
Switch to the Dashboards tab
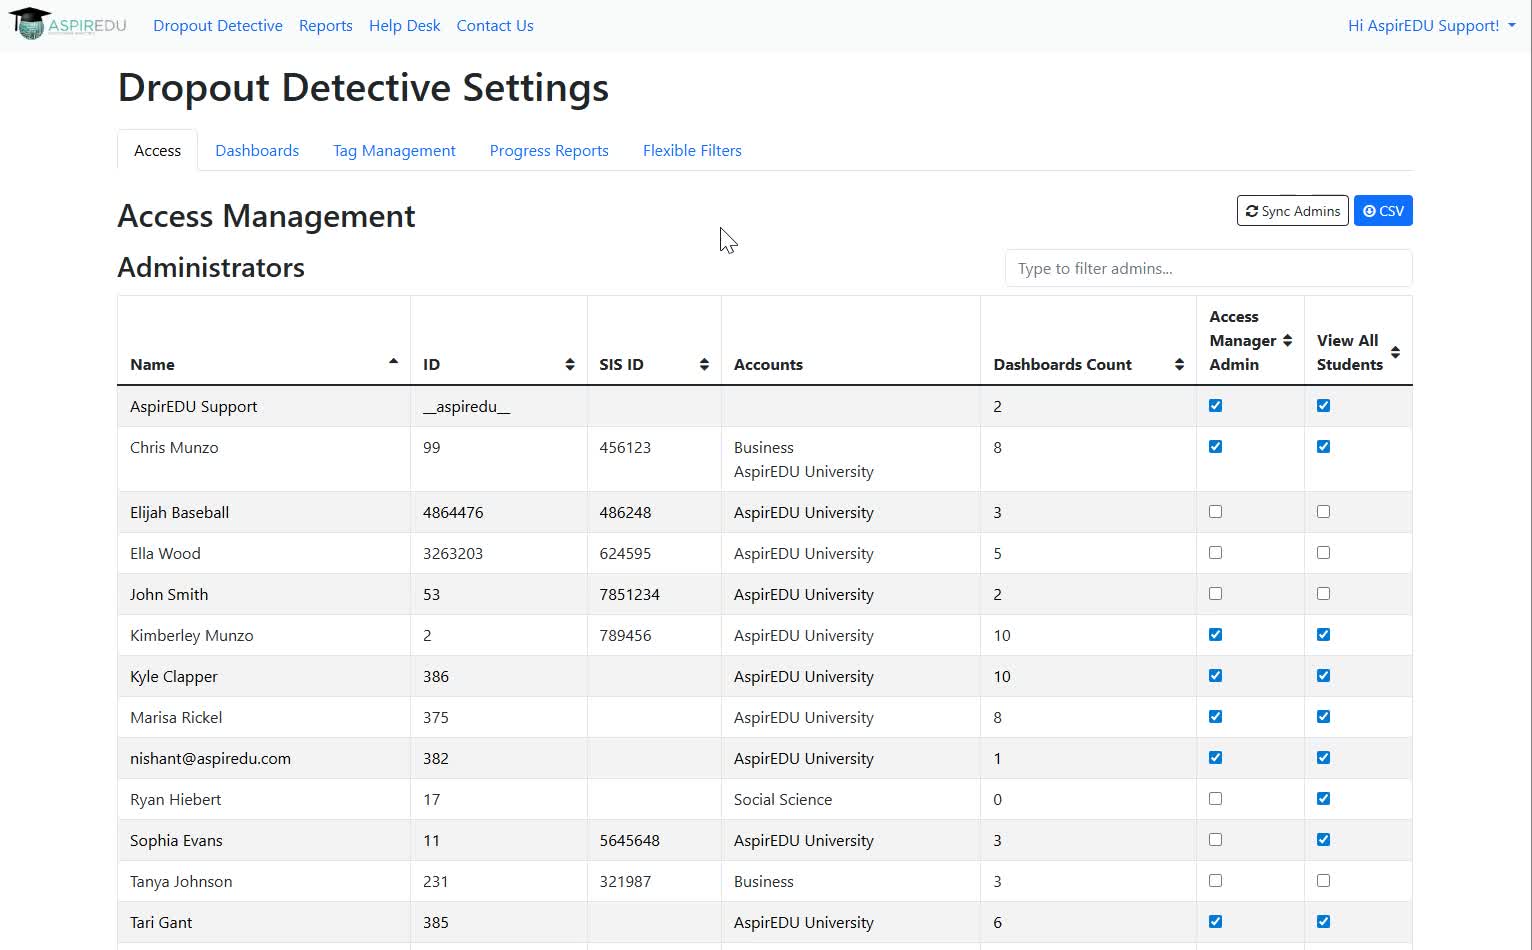coord(257,150)
